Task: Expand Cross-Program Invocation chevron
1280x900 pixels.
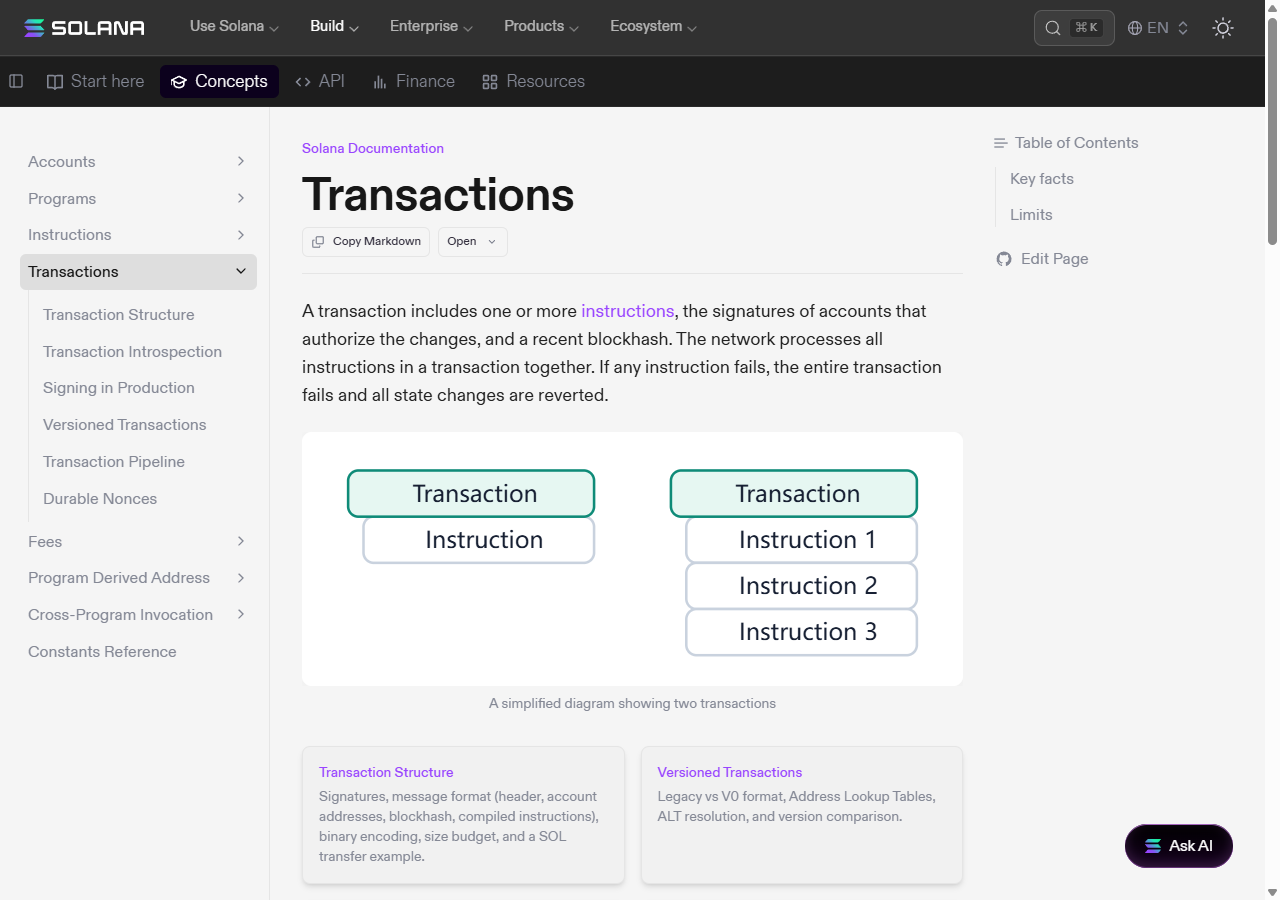Action: tap(241, 615)
